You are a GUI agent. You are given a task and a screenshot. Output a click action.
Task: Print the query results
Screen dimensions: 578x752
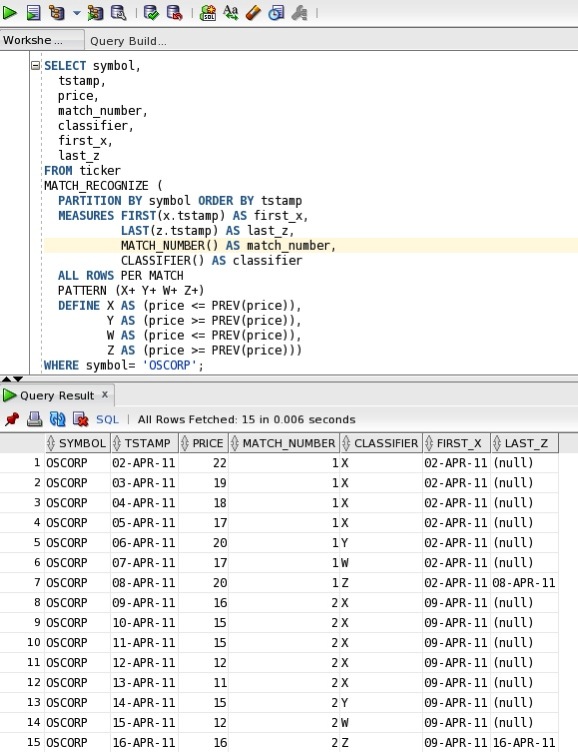(x=35, y=419)
